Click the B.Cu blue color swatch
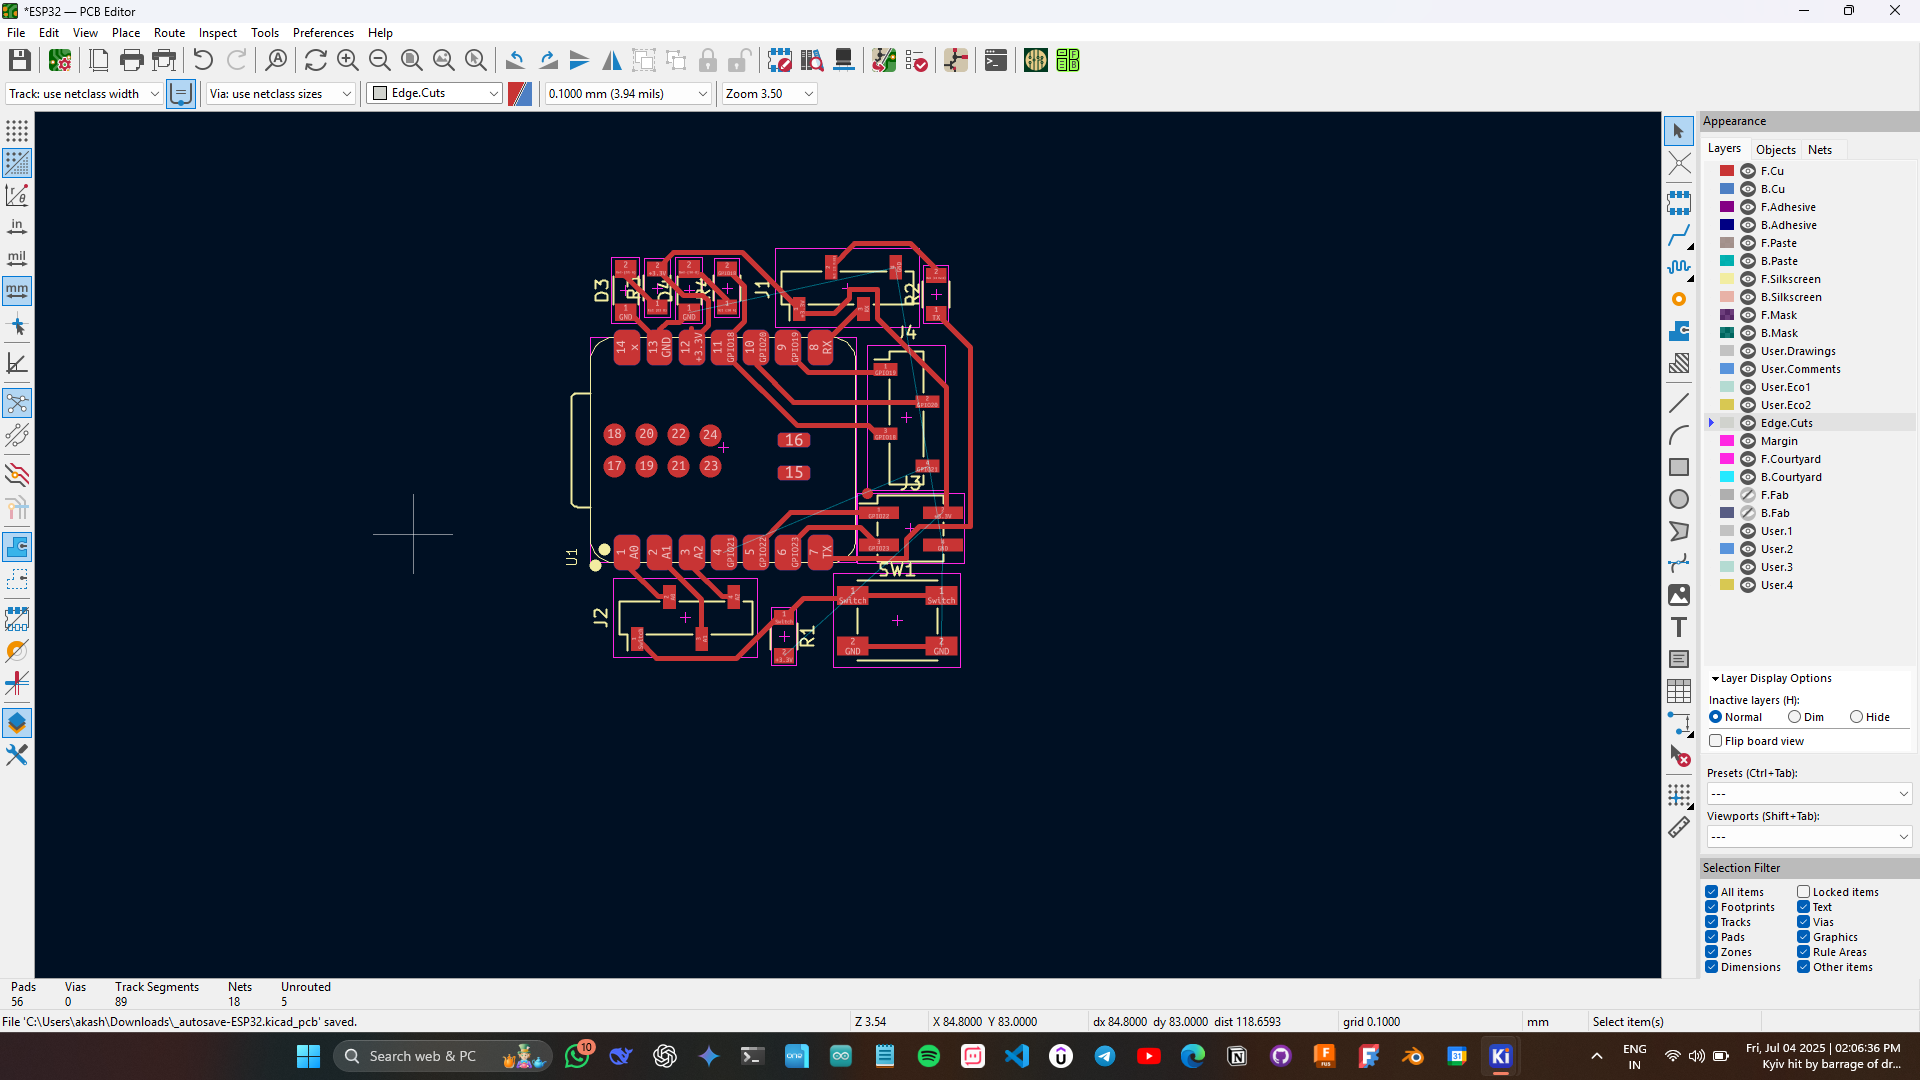The image size is (1920, 1080). pyautogui.click(x=1727, y=189)
